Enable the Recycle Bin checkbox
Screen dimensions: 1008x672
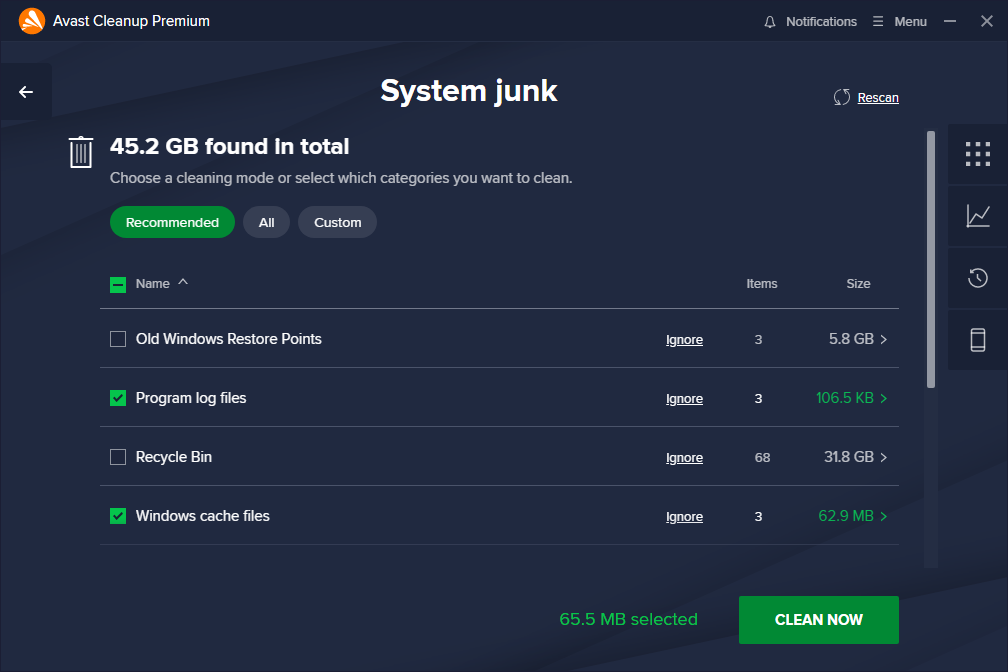point(117,457)
